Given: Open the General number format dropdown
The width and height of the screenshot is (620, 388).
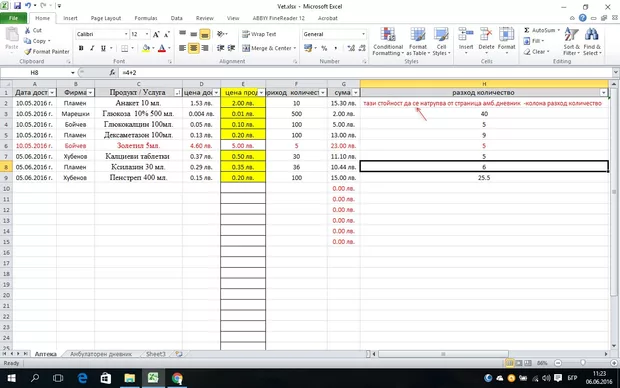Looking at the screenshot, I should click(363, 34).
